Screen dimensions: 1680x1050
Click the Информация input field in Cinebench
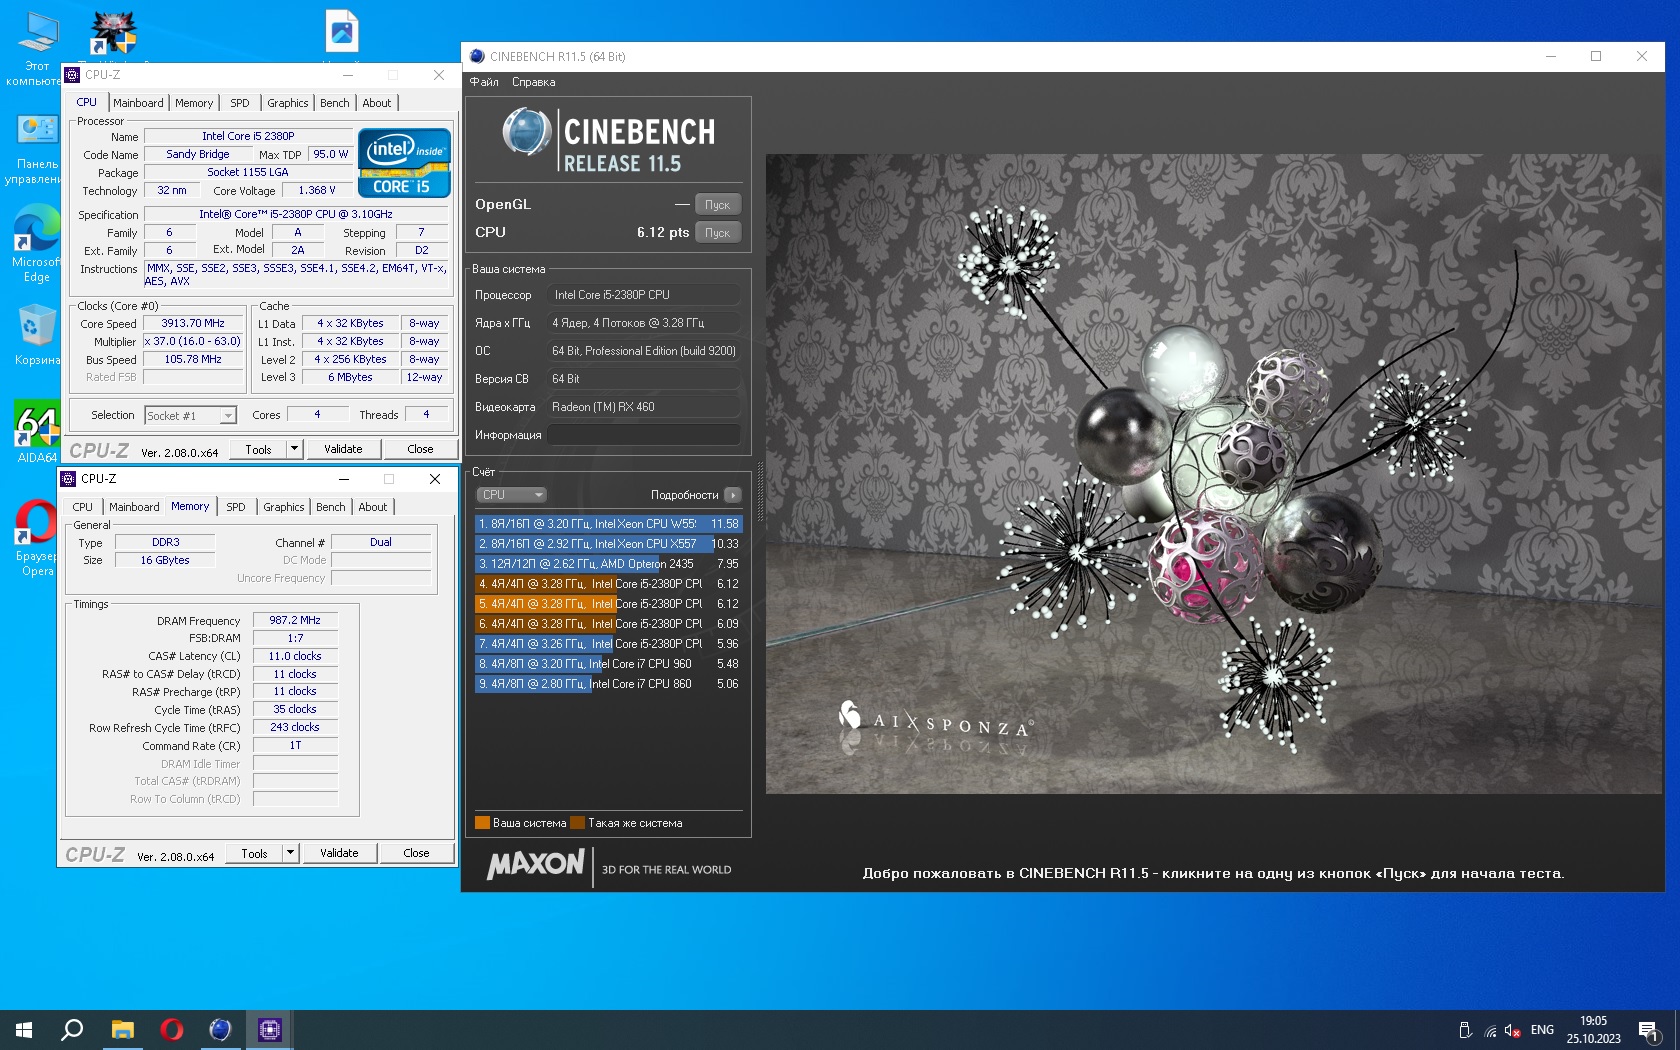click(x=644, y=435)
